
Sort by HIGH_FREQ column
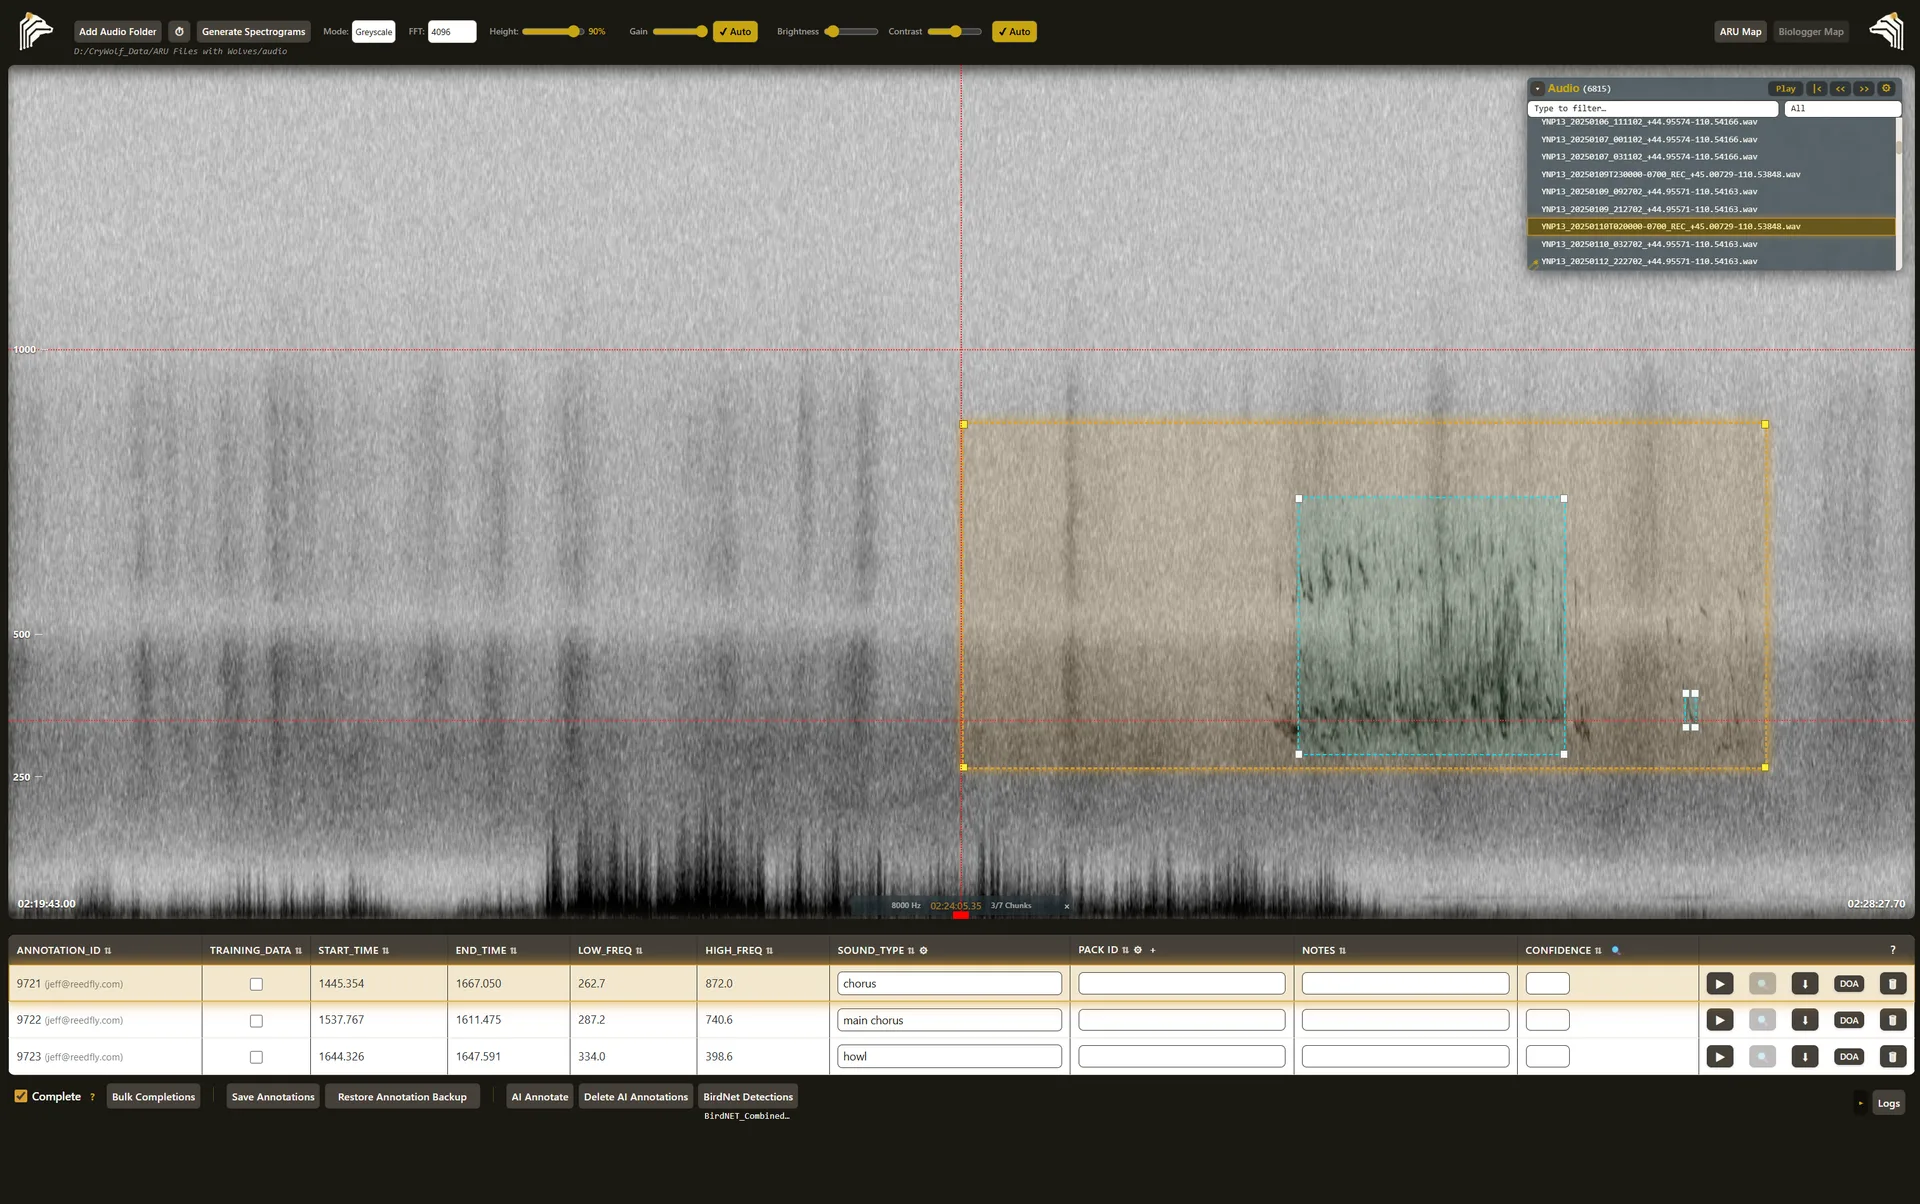click(x=739, y=950)
